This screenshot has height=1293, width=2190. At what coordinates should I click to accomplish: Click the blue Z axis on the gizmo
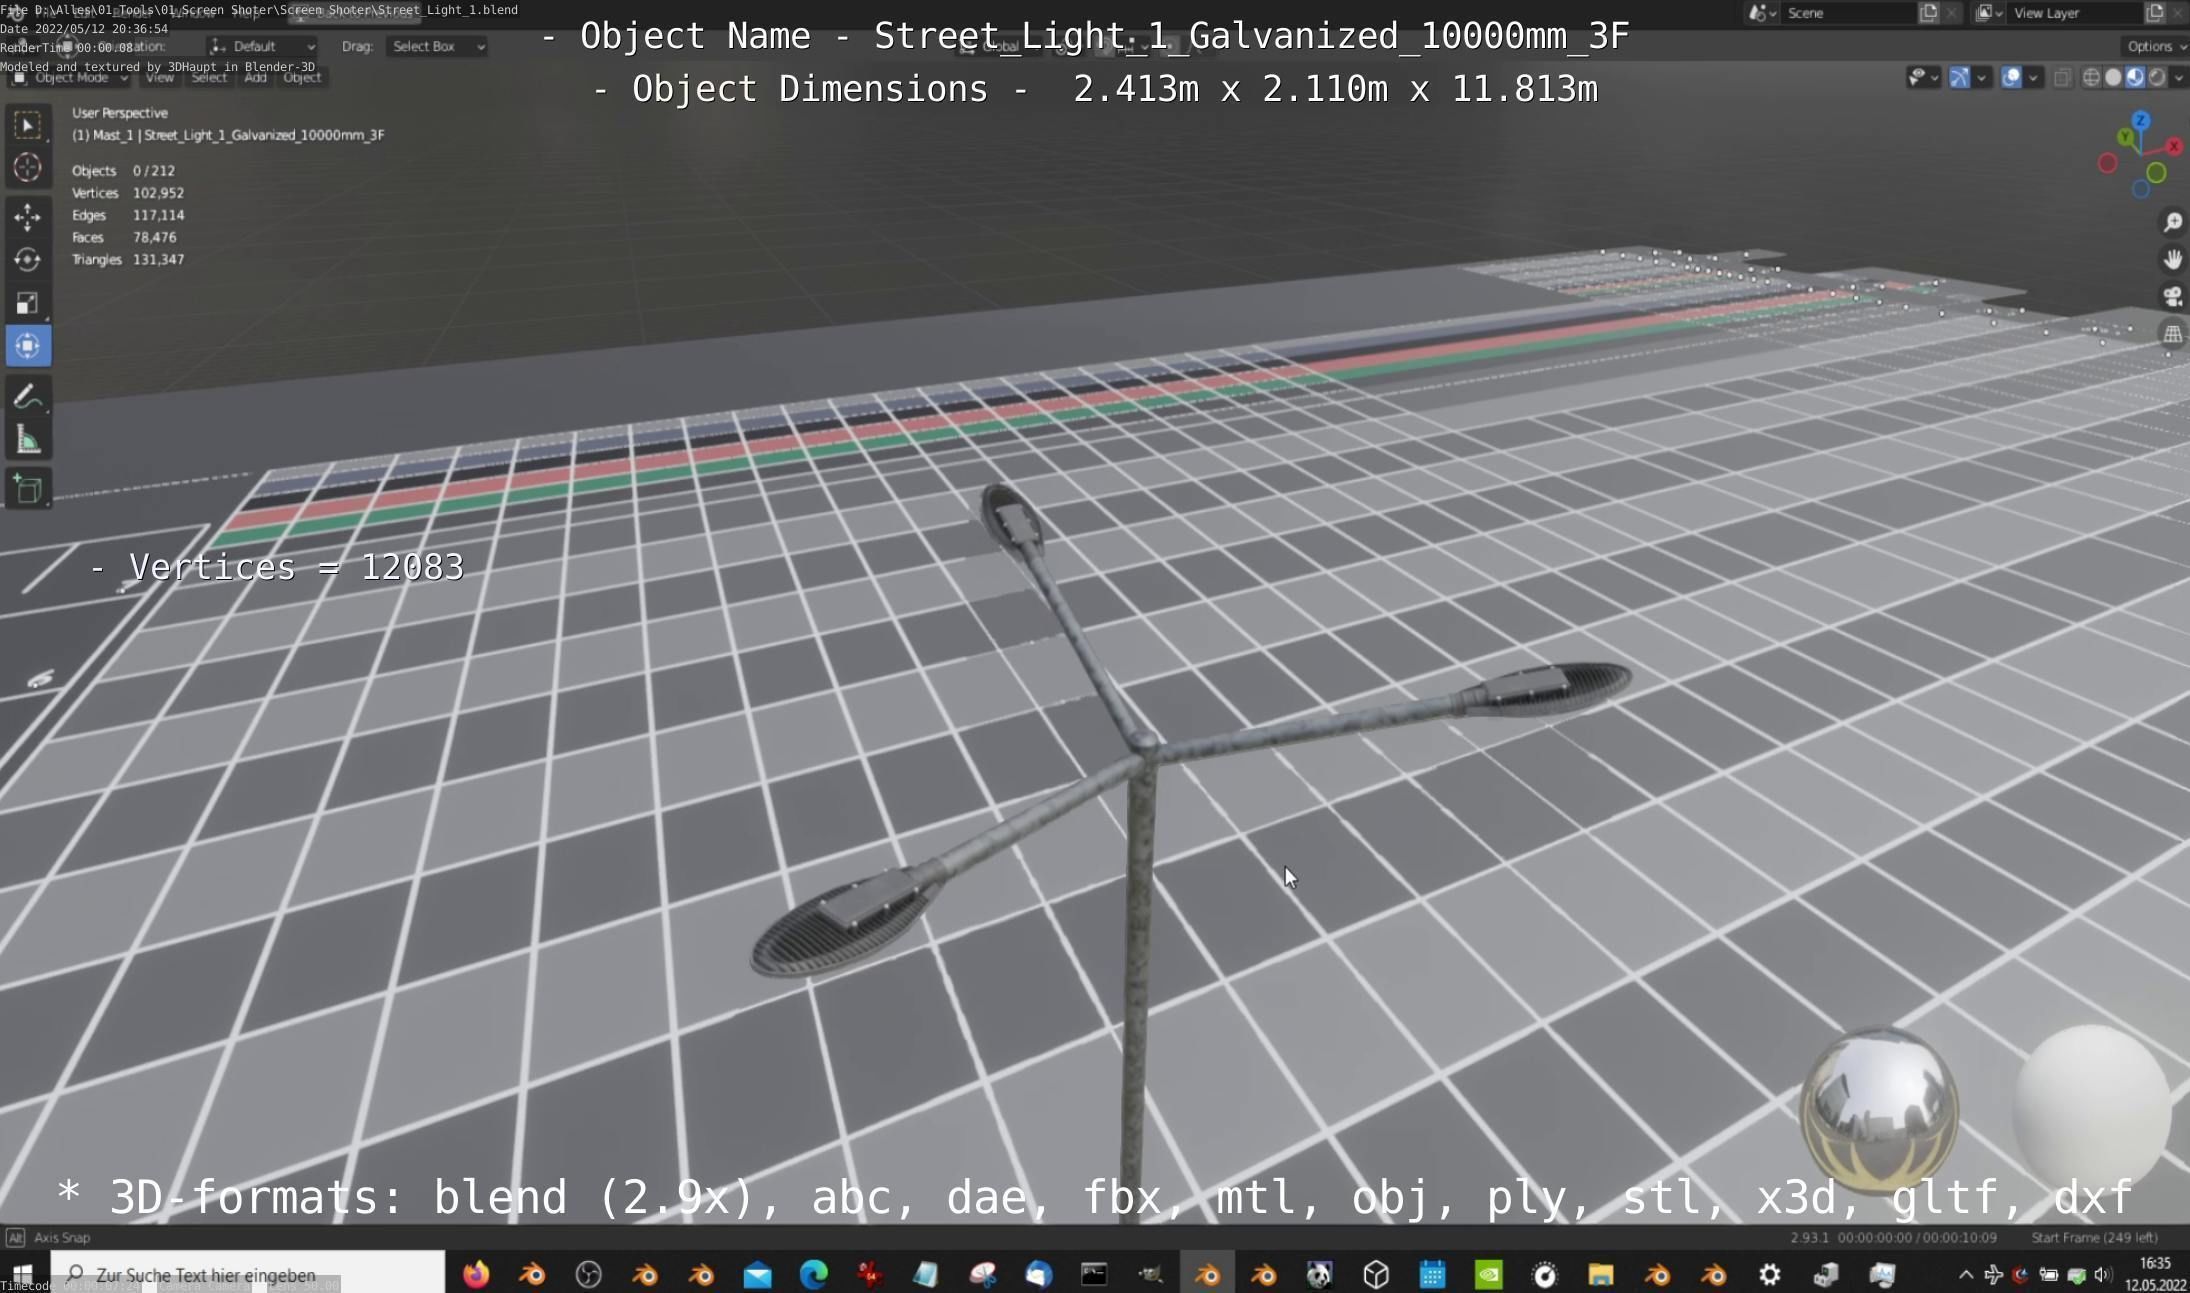point(2141,119)
